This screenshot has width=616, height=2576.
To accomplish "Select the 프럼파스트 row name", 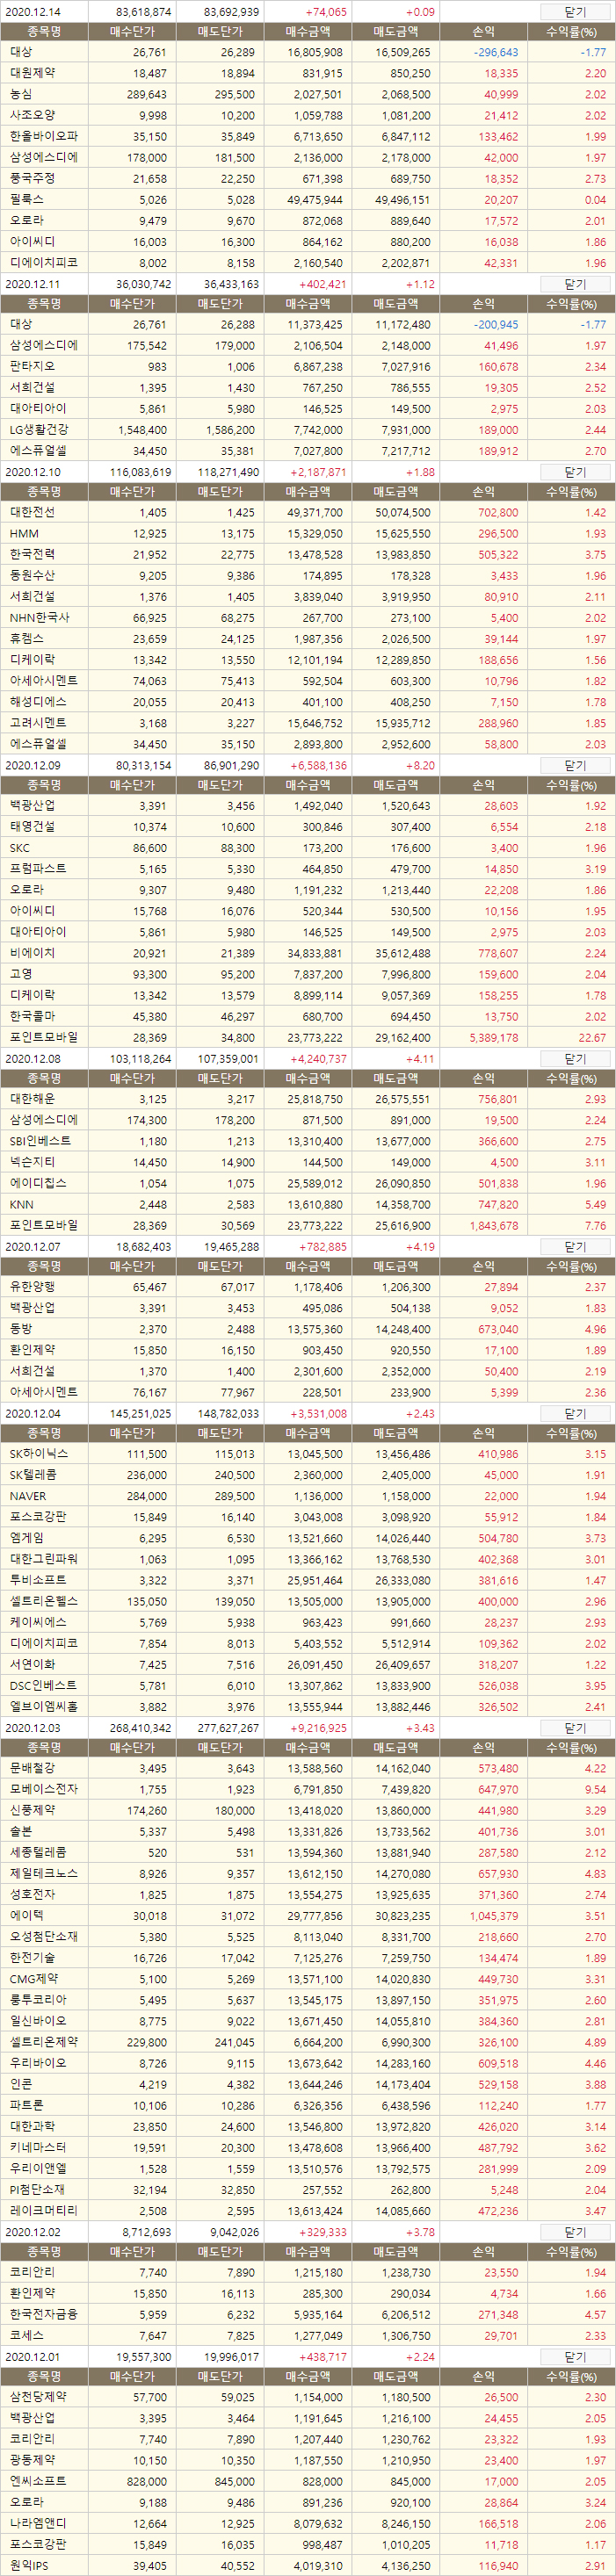I will [38, 869].
